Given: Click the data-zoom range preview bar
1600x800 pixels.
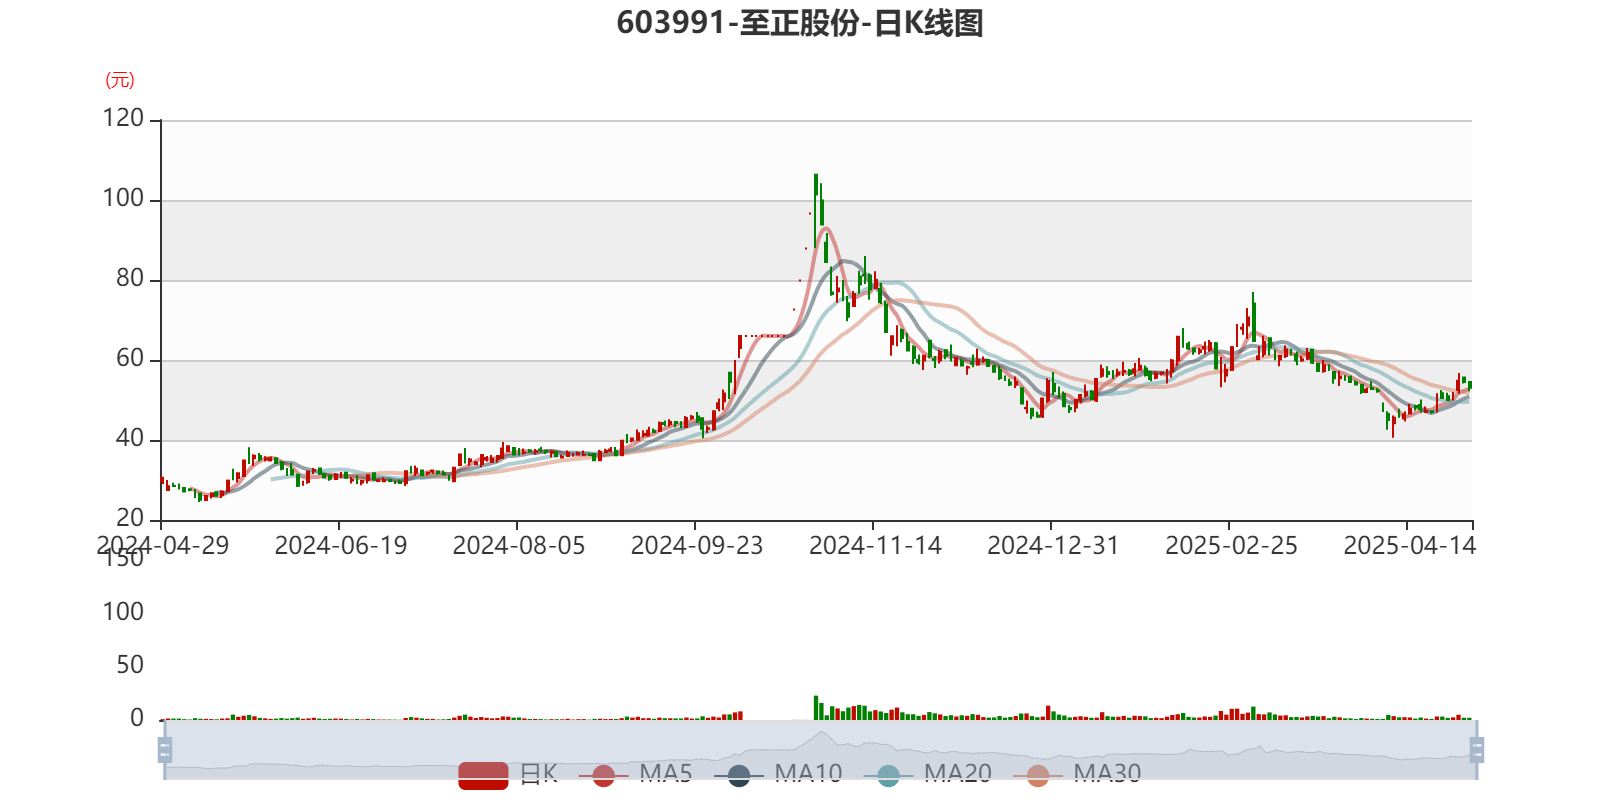Looking at the screenshot, I should point(820,749).
